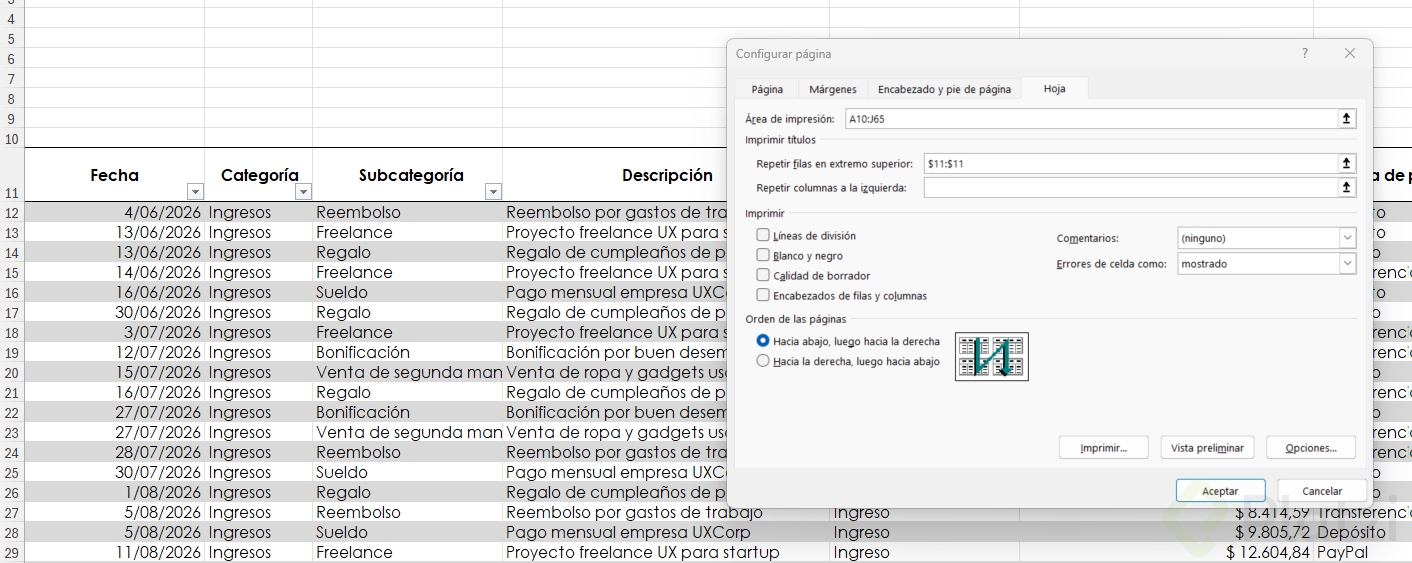The height and width of the screenshot is (563, 1412).
Task: Open the dialog help question mark
Action: pyautogui.click(x=1304, y=54)
